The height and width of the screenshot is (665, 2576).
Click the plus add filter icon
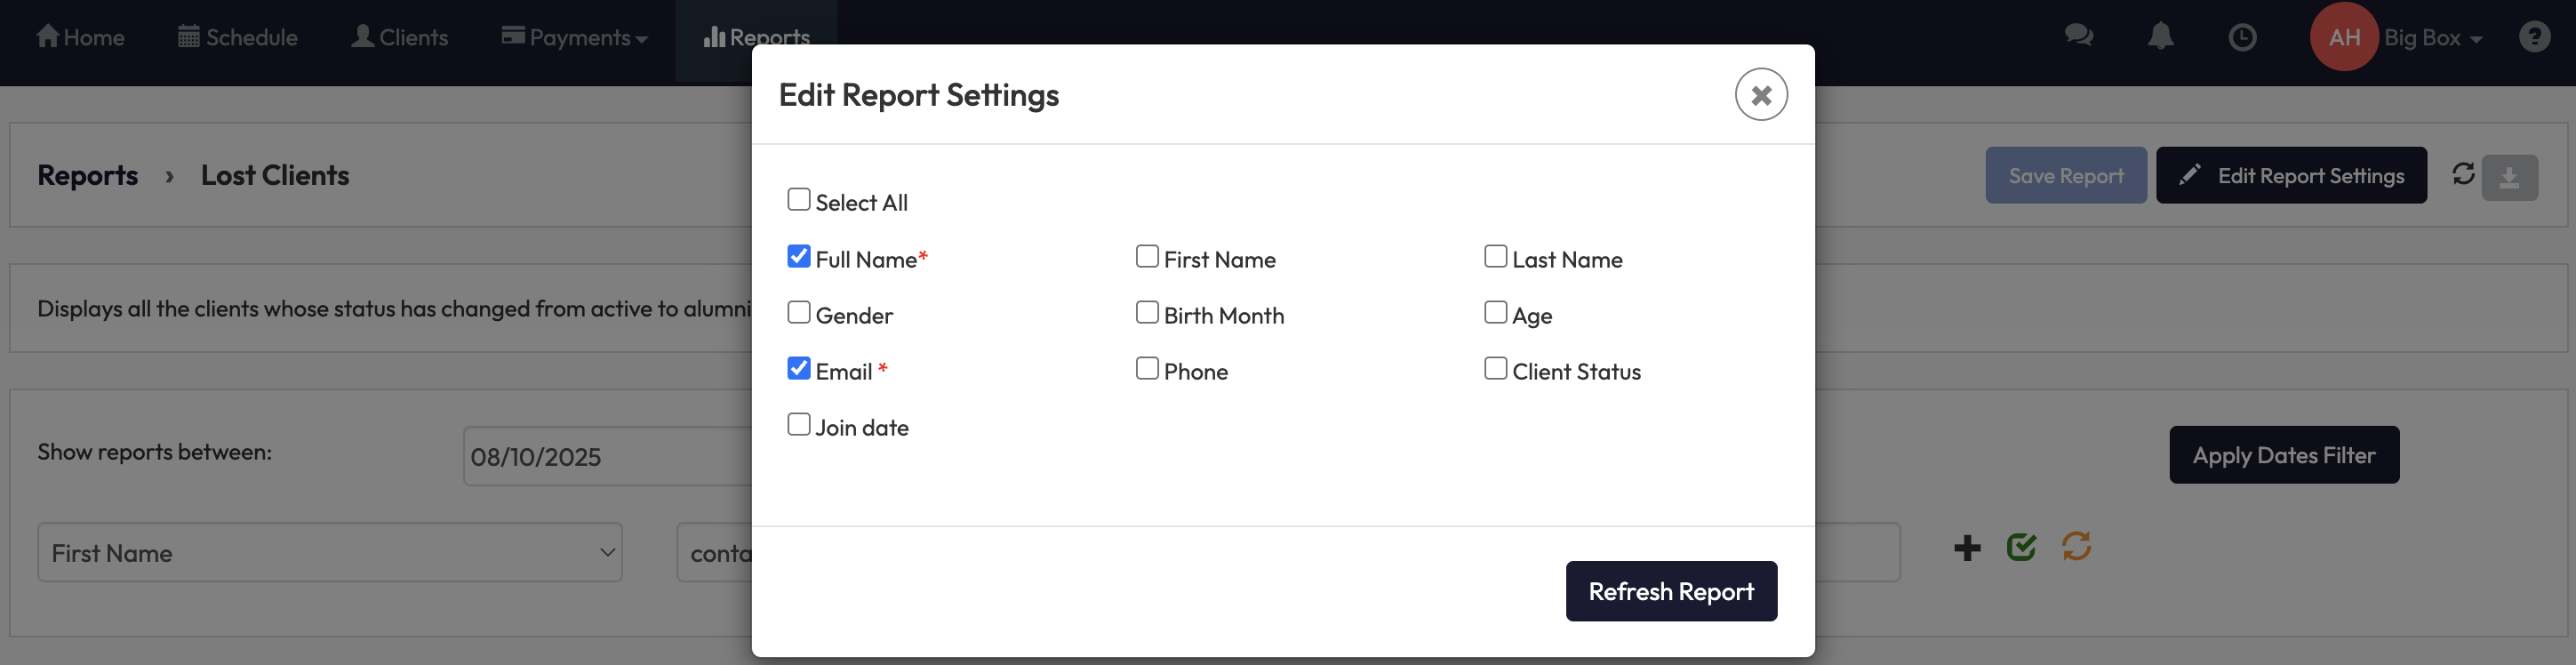(1966, 547)
